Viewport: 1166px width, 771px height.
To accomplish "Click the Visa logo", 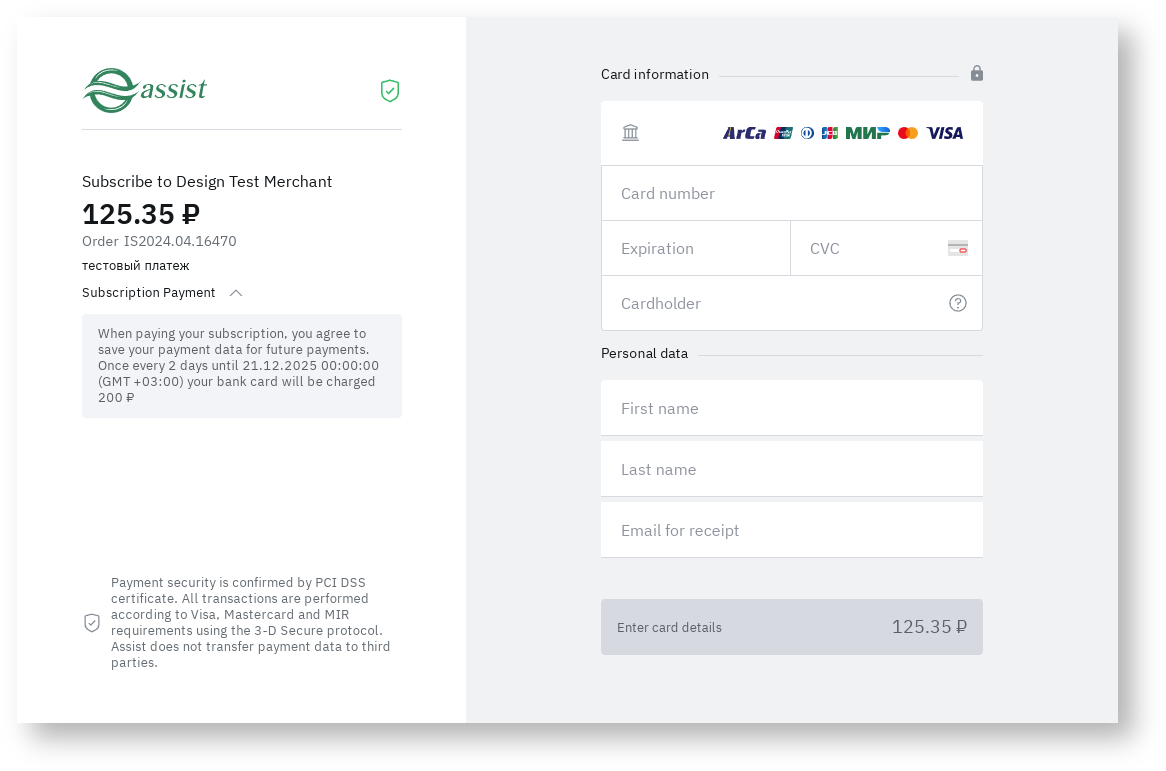I will [x=945, y=133].
